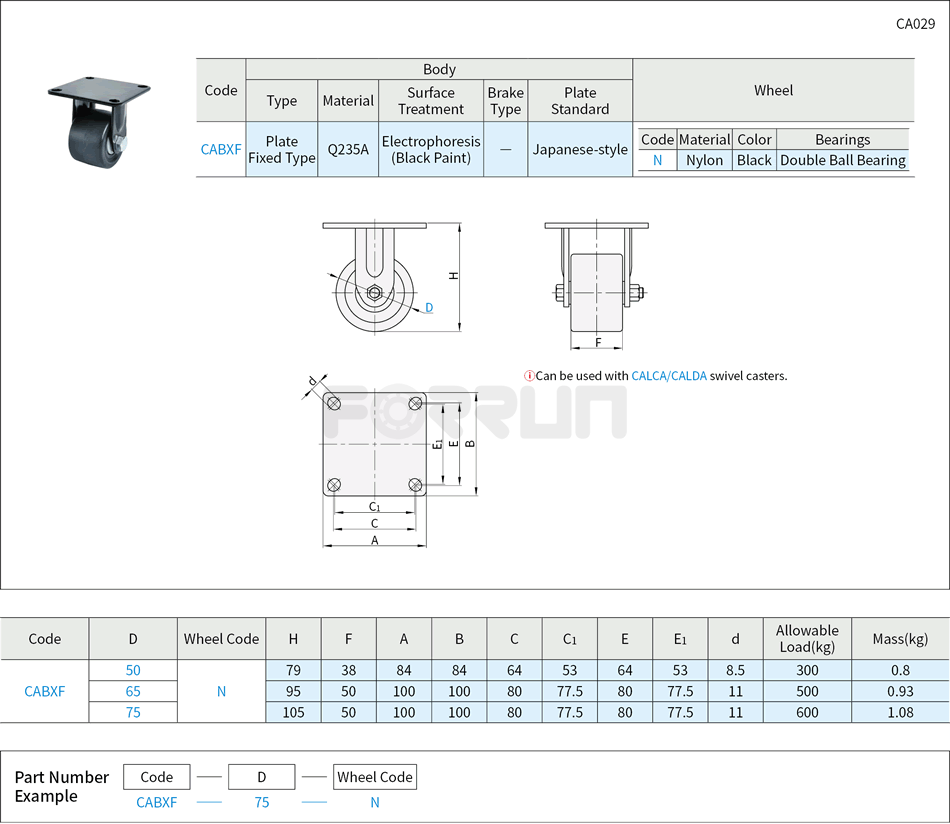
Task: Click the CA029 page code at the top right
Action: point(915,24)
